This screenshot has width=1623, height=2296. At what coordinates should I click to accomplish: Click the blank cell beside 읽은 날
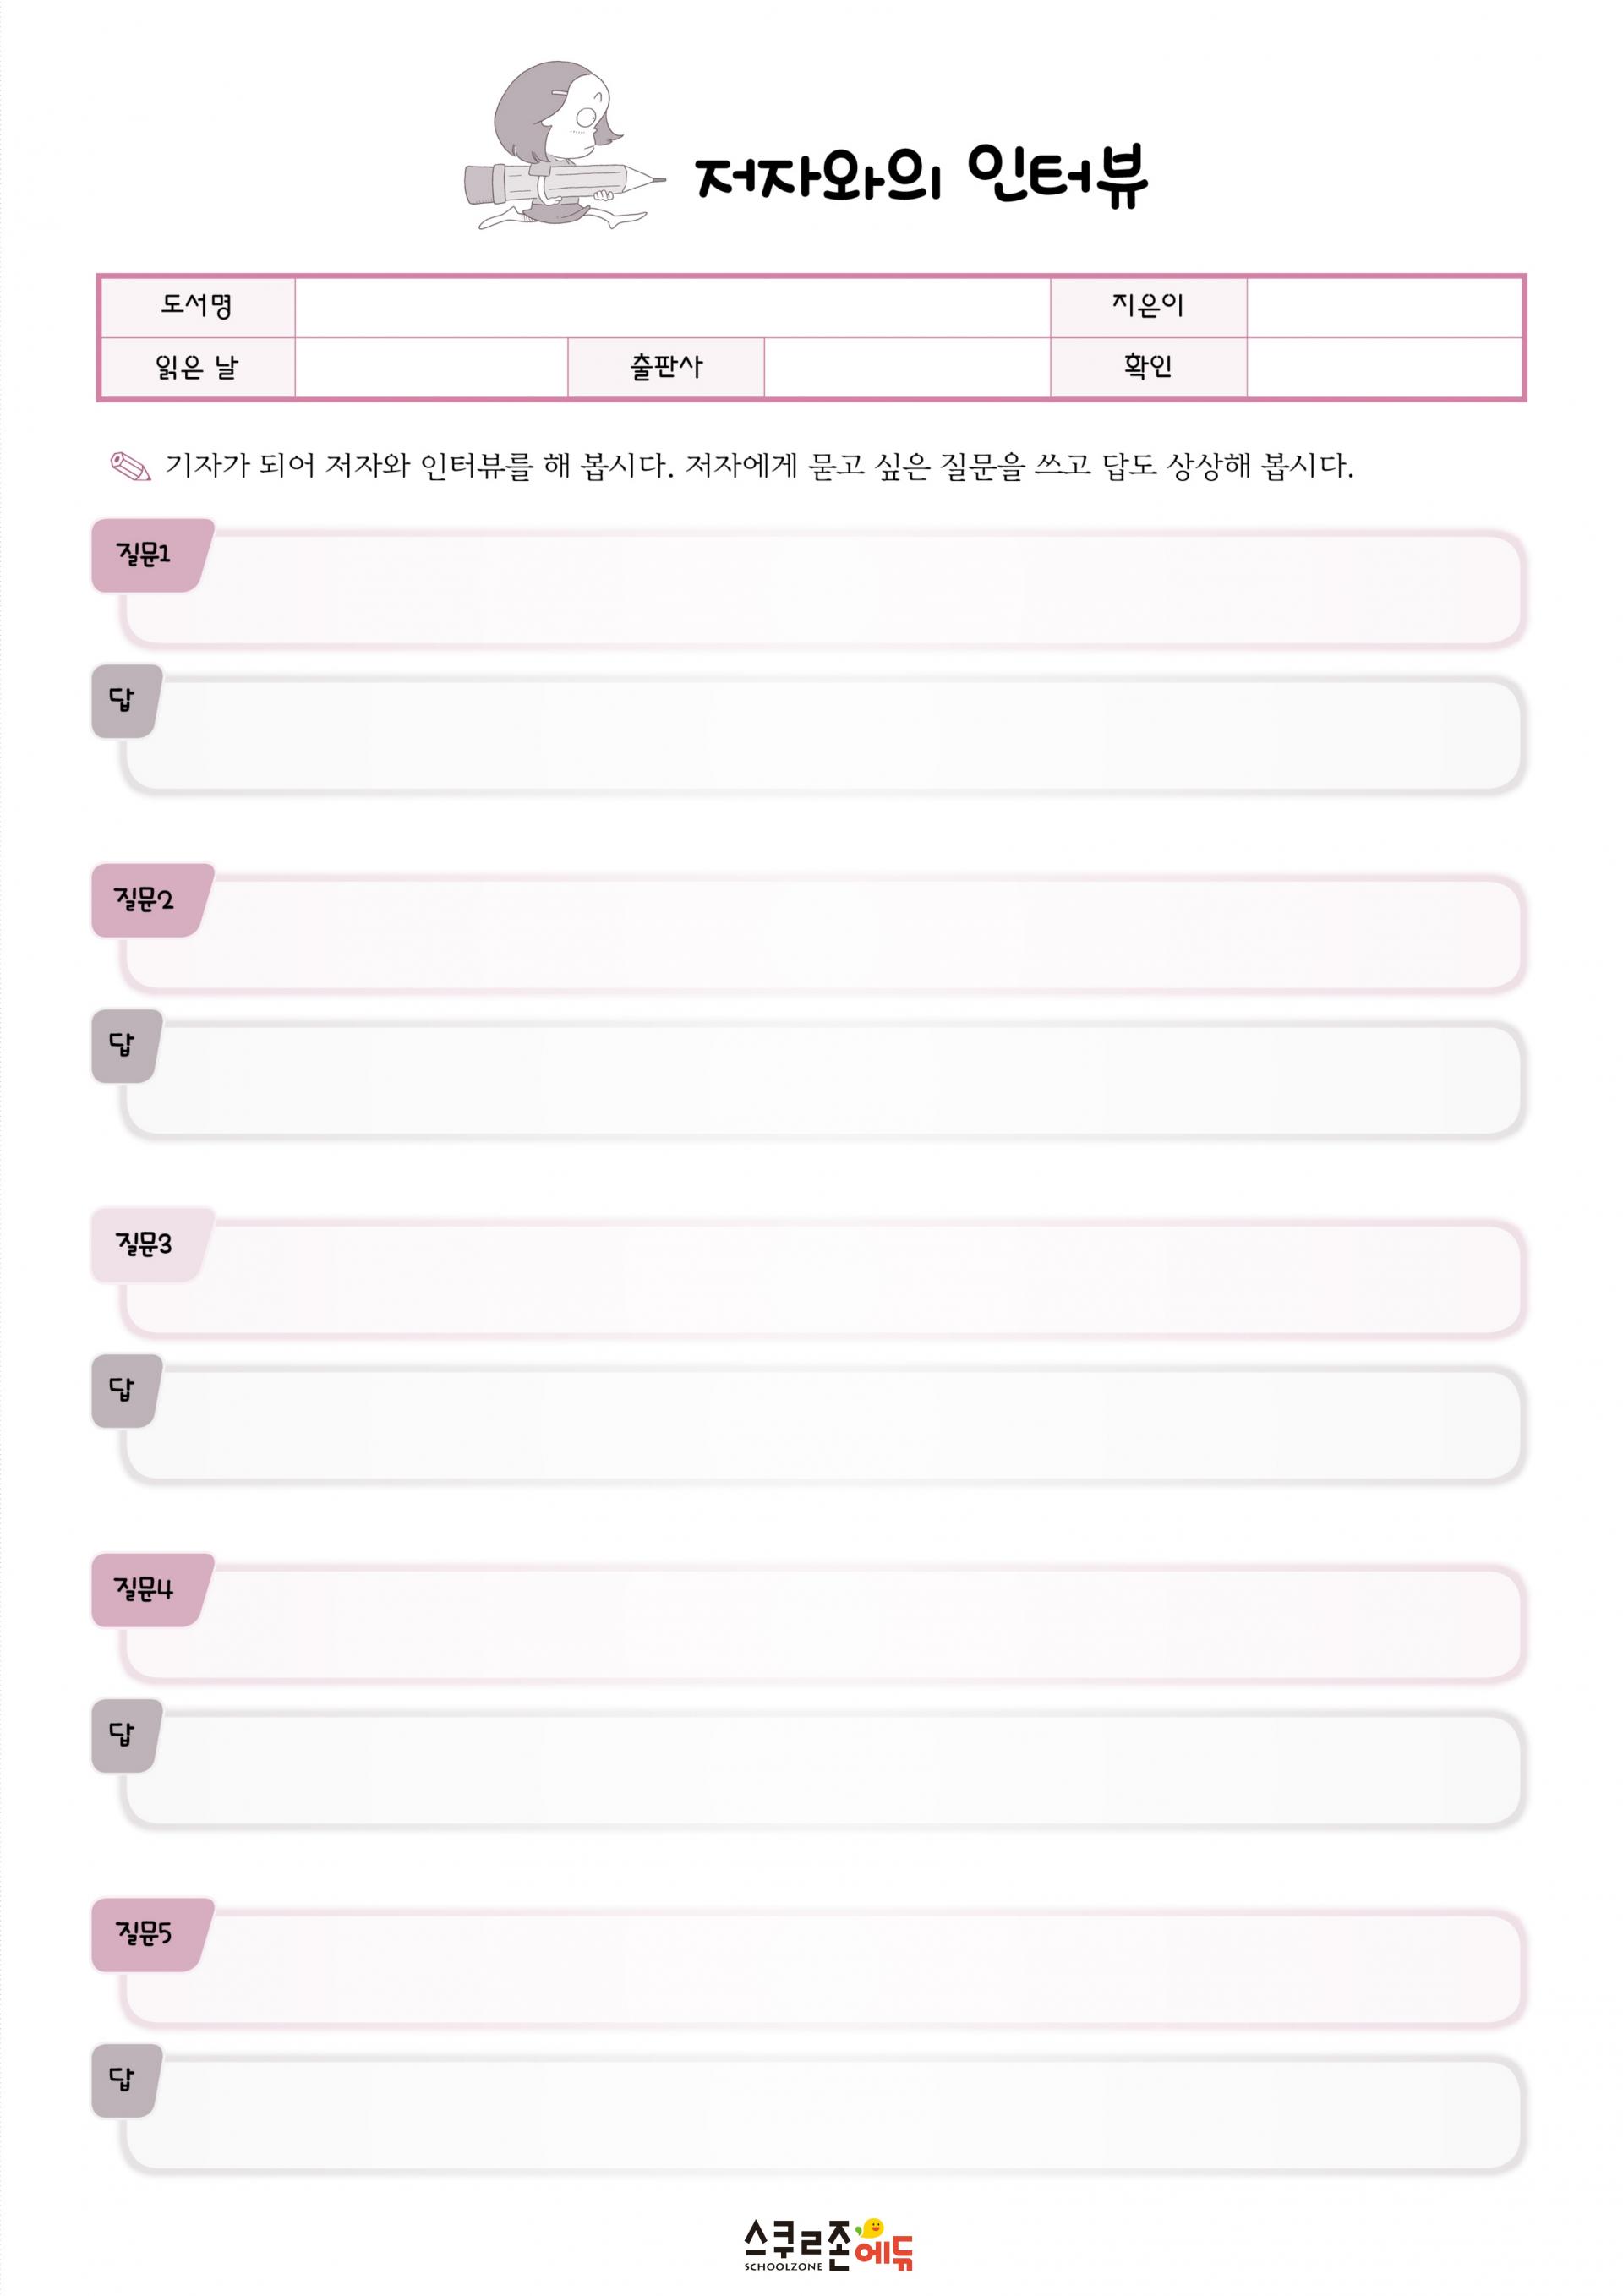[431, 368]
